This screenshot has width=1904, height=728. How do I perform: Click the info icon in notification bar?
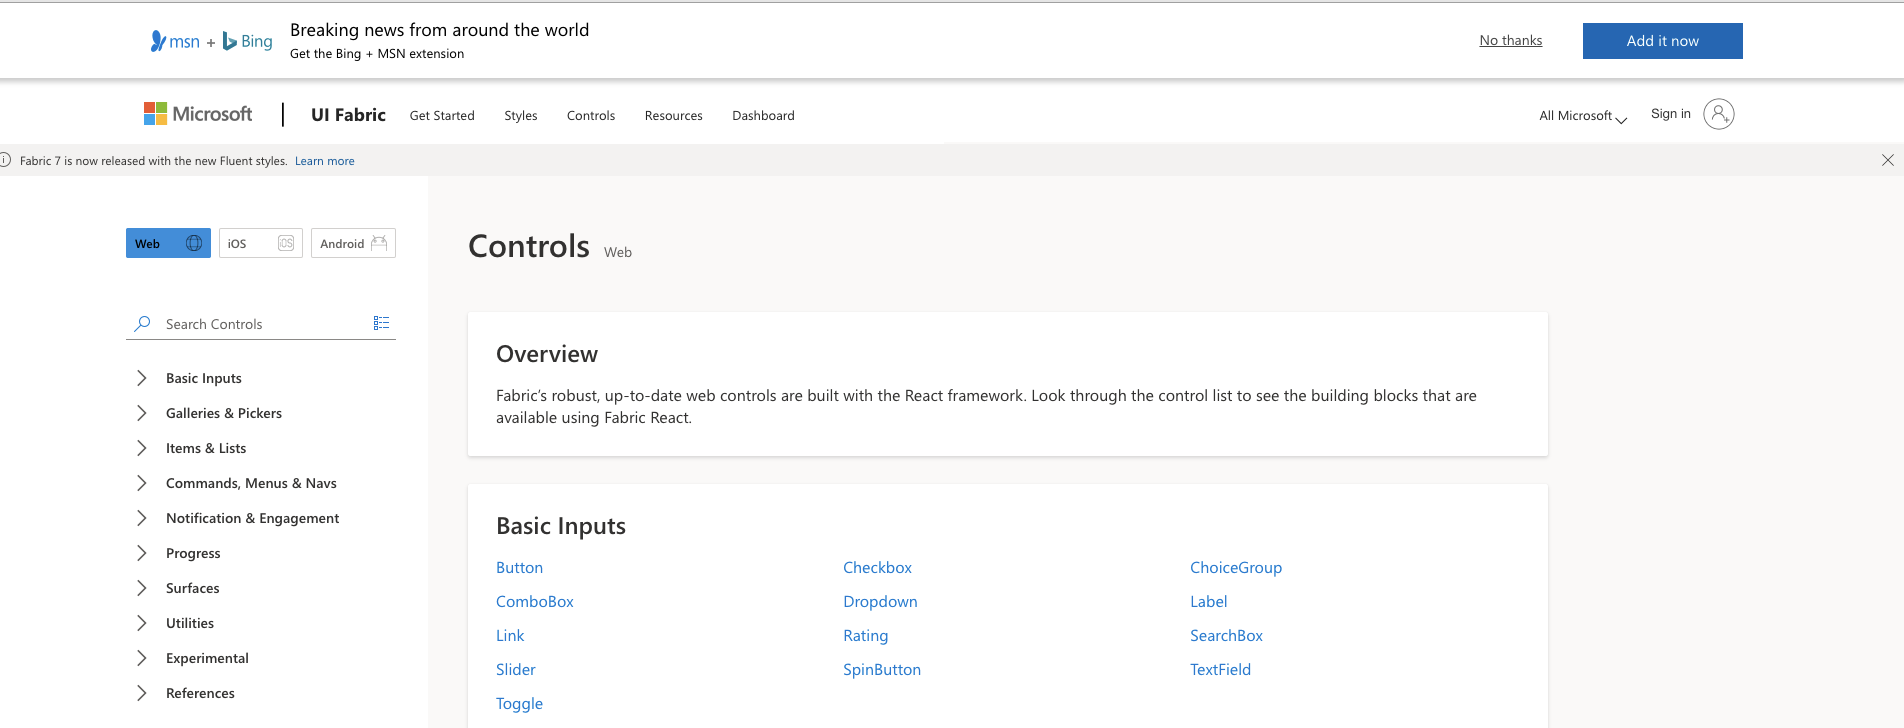pyautogui.click(x=5, y=160)
